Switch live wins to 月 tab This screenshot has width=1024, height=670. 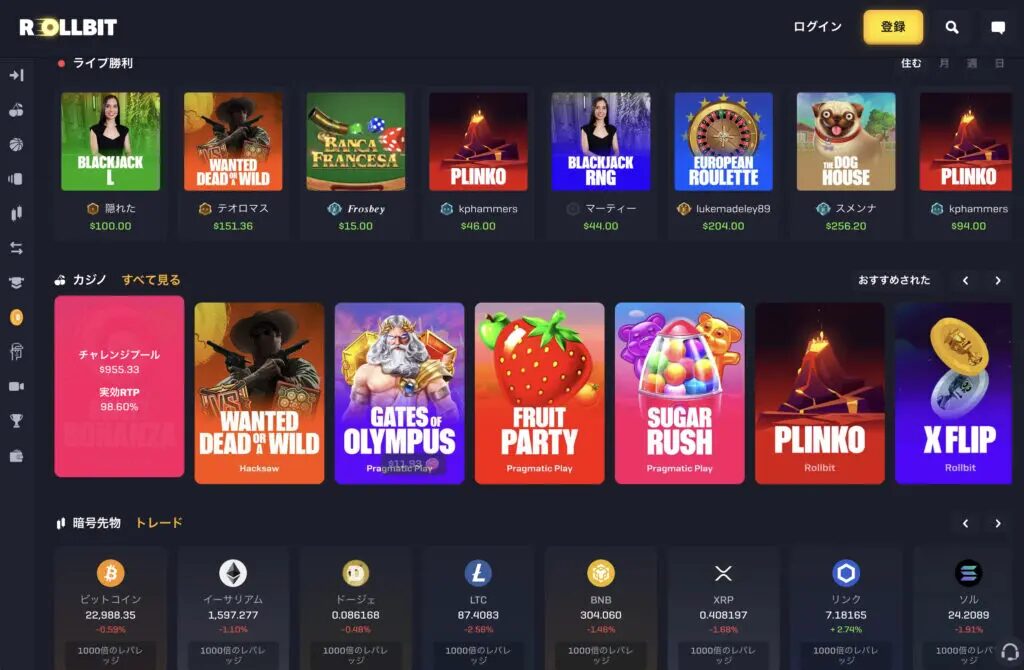tap(944, 63)
